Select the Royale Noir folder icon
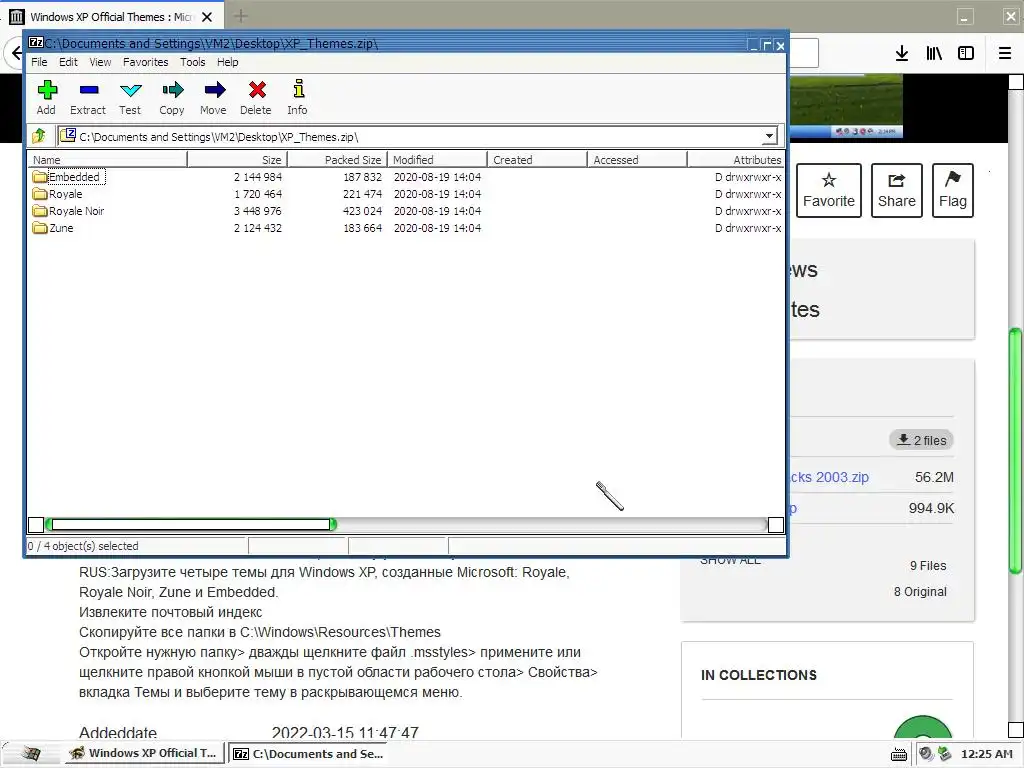The image size is (1024, 768). (x=40, y=211)
